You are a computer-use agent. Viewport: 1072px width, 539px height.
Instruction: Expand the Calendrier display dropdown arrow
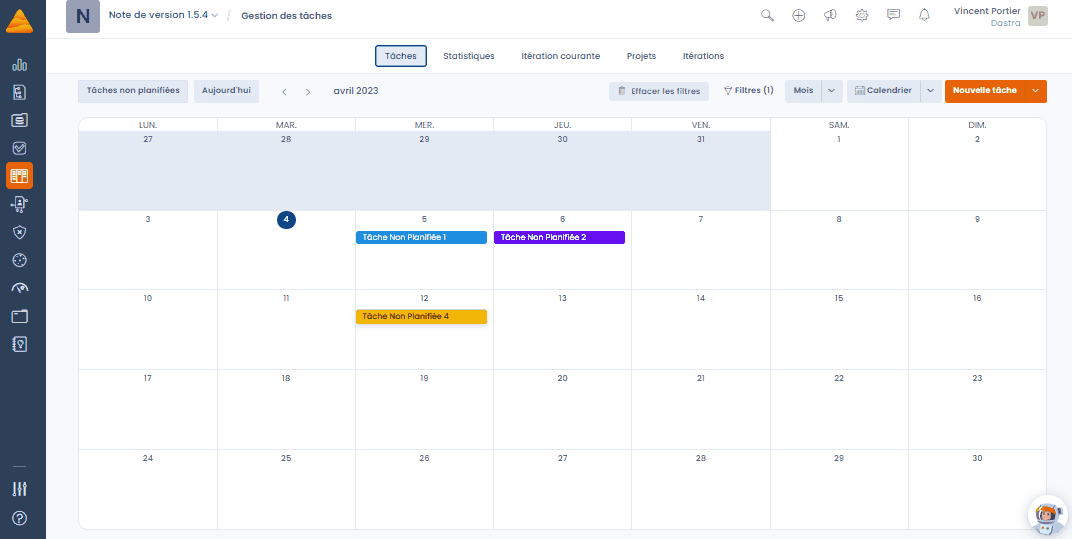click(x=930, y=91)
